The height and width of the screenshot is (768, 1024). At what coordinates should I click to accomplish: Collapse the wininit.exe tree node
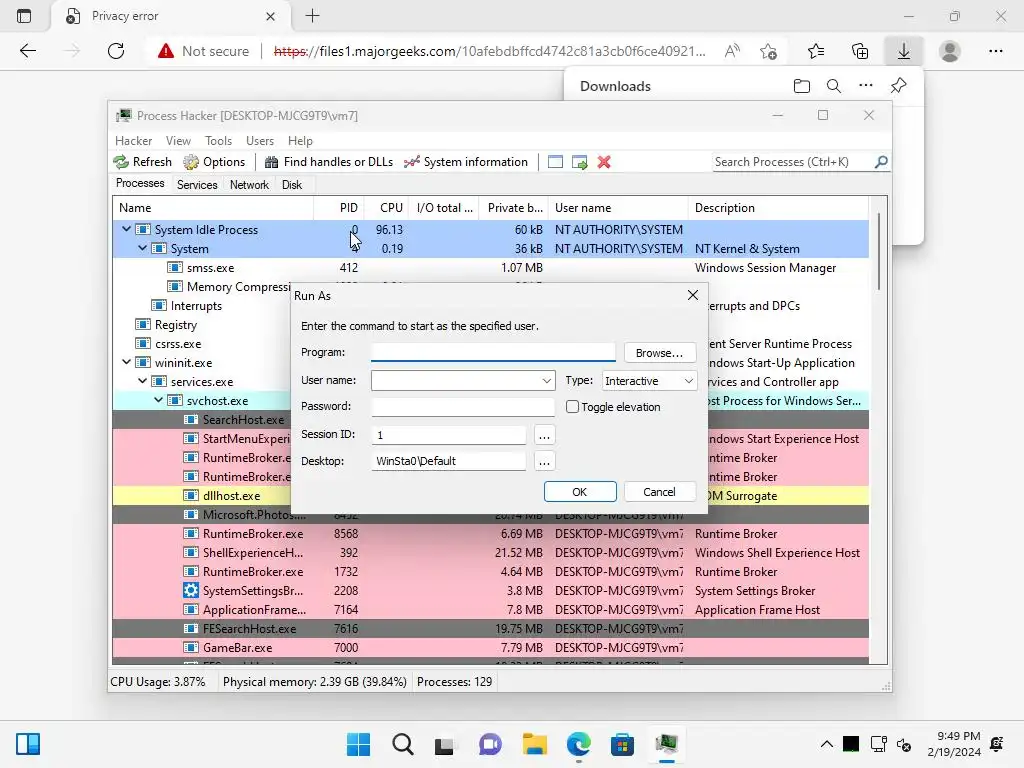click(126, 362)
